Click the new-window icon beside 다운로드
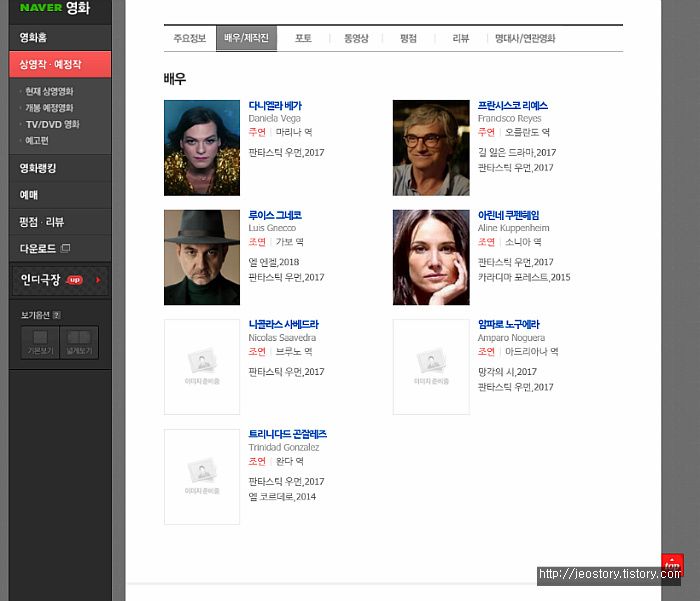Image resolution: width=700 pixels, height=601 pixels. click(x=65, y=248)
